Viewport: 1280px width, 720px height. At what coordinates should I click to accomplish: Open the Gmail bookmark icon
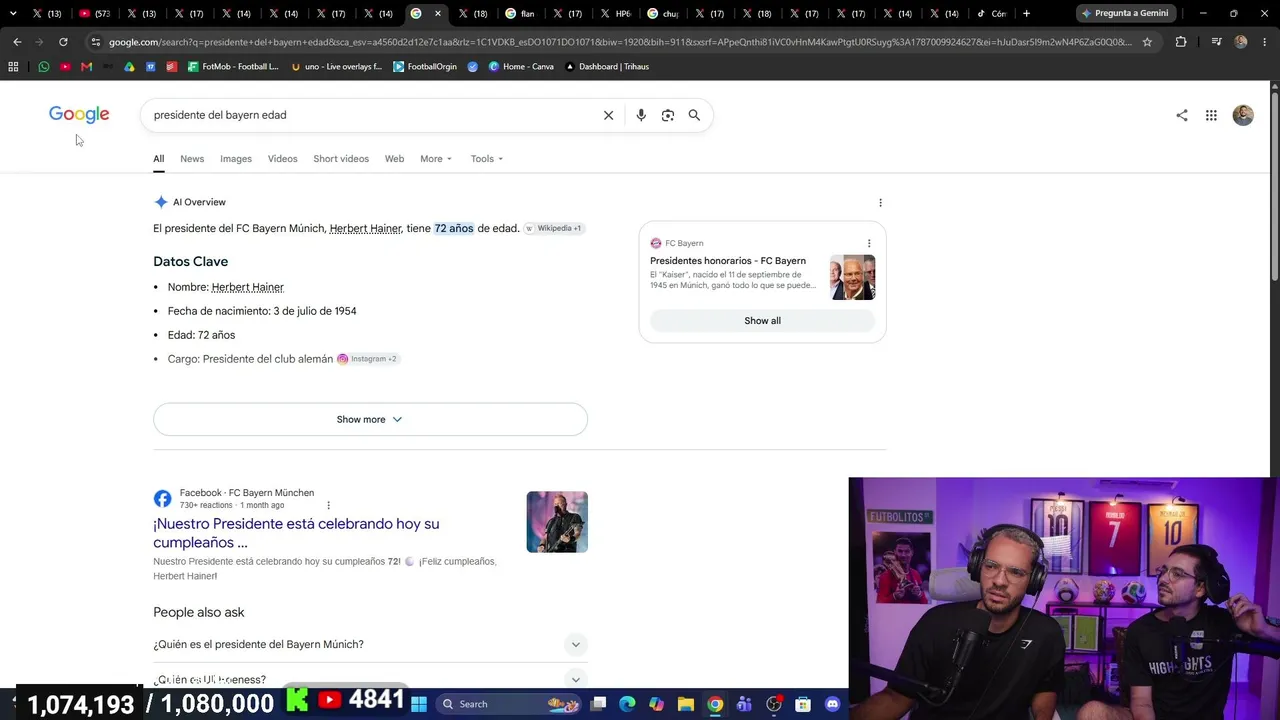click(x=86, y=66)
